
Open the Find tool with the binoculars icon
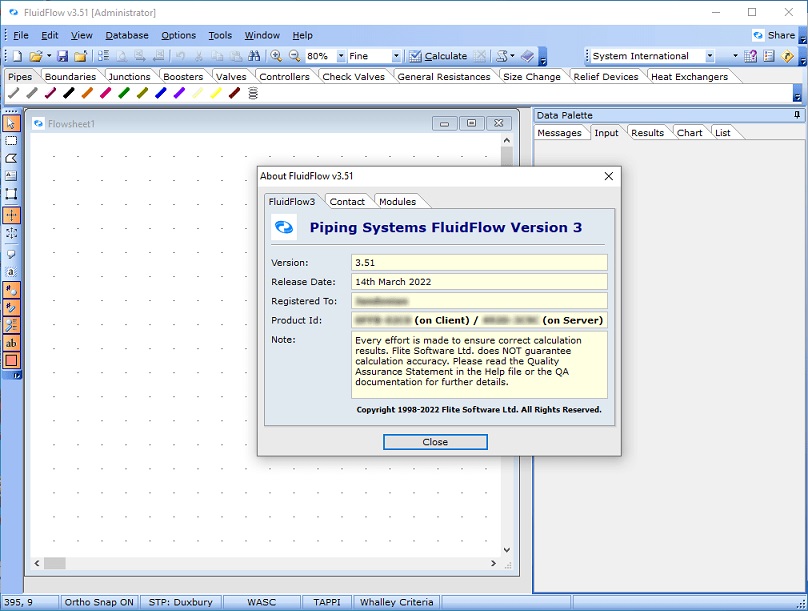(254, 56)
